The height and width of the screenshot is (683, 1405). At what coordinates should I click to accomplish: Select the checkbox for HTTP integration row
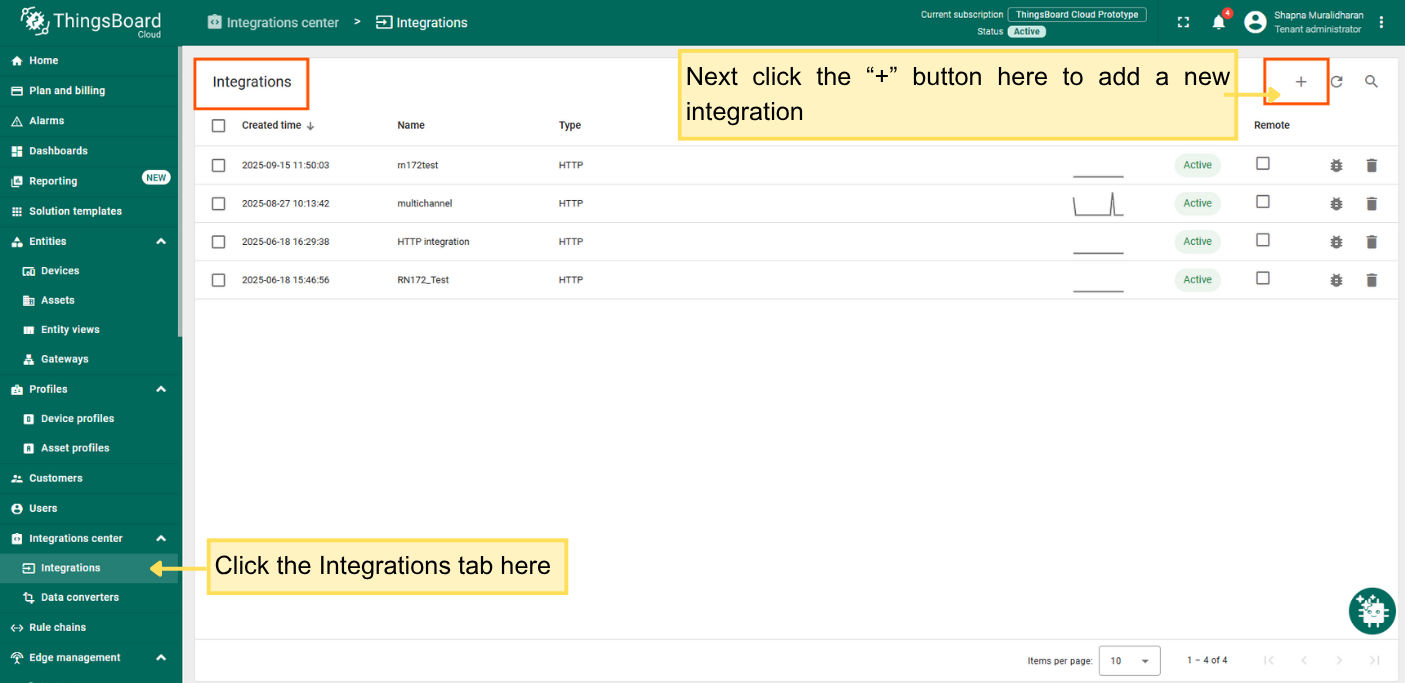pyautogui.click(x=219, y=242)
